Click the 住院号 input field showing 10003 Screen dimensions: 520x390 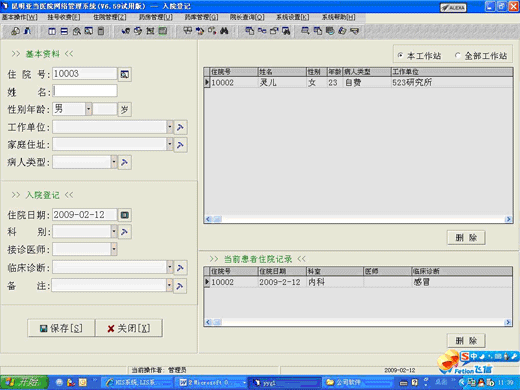(85, 74)
